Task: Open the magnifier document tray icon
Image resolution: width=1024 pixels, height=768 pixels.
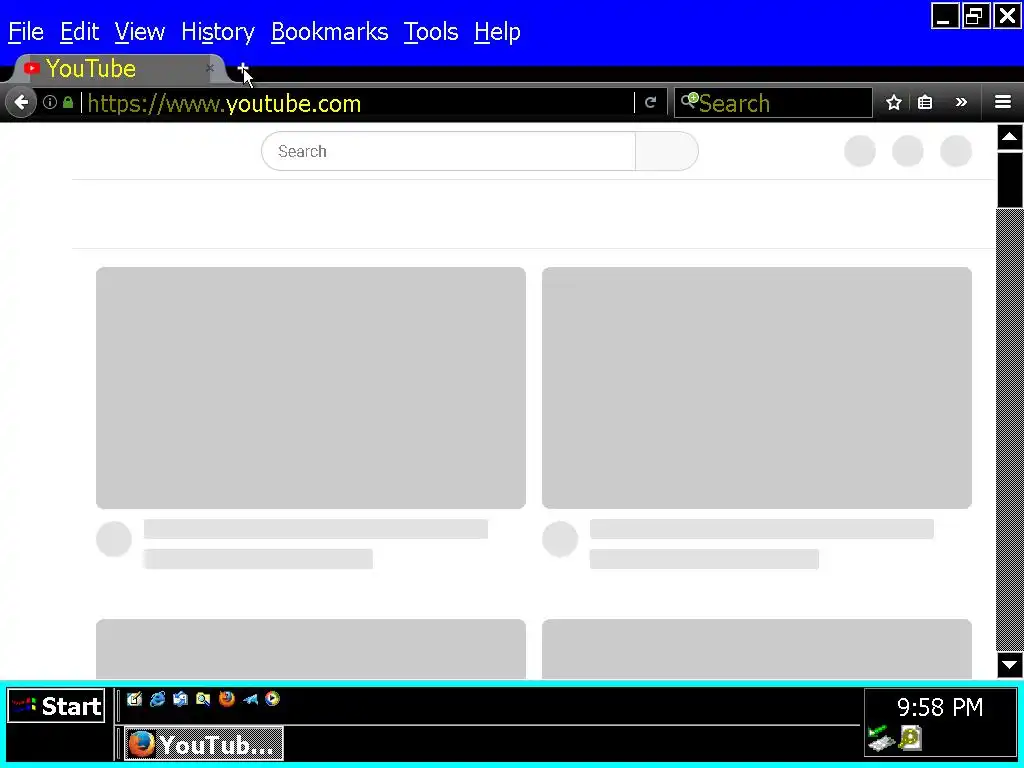Action: (x=910, y=738)
